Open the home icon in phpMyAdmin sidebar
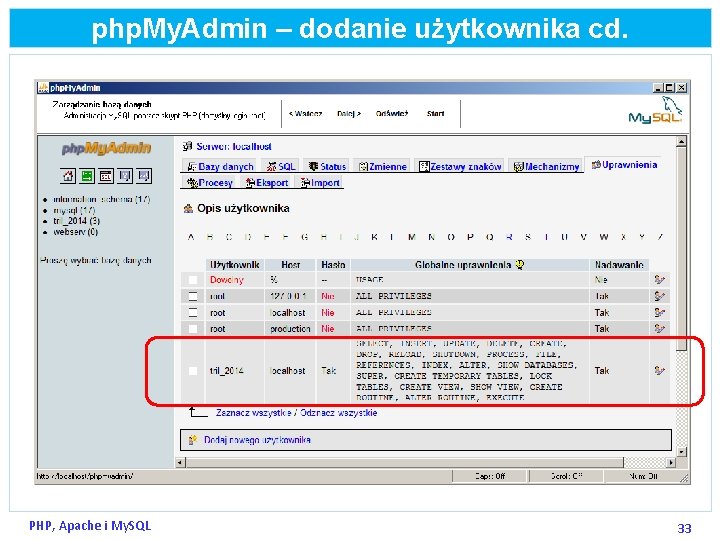 (x=68, y=175)
